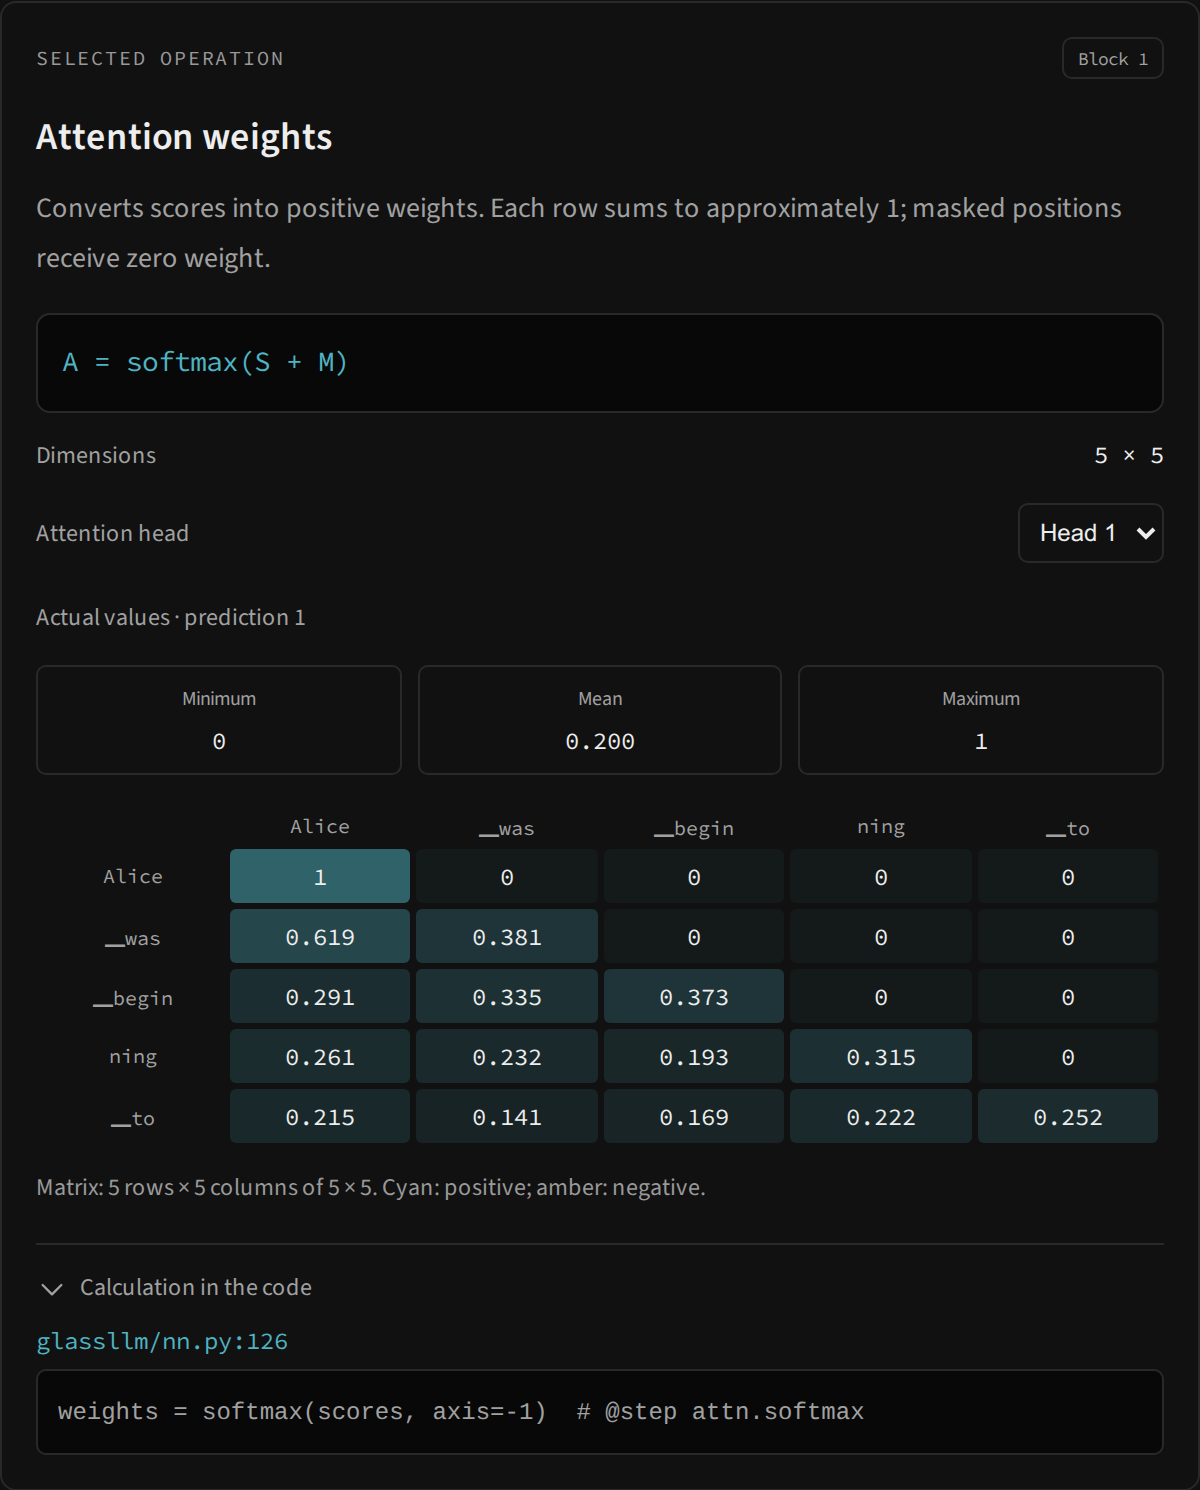Image resolution: width=1200 pixels, height=1490 pixels.
Task: Select the matrix cell with value 1
Action: click(x=320, y=876)
